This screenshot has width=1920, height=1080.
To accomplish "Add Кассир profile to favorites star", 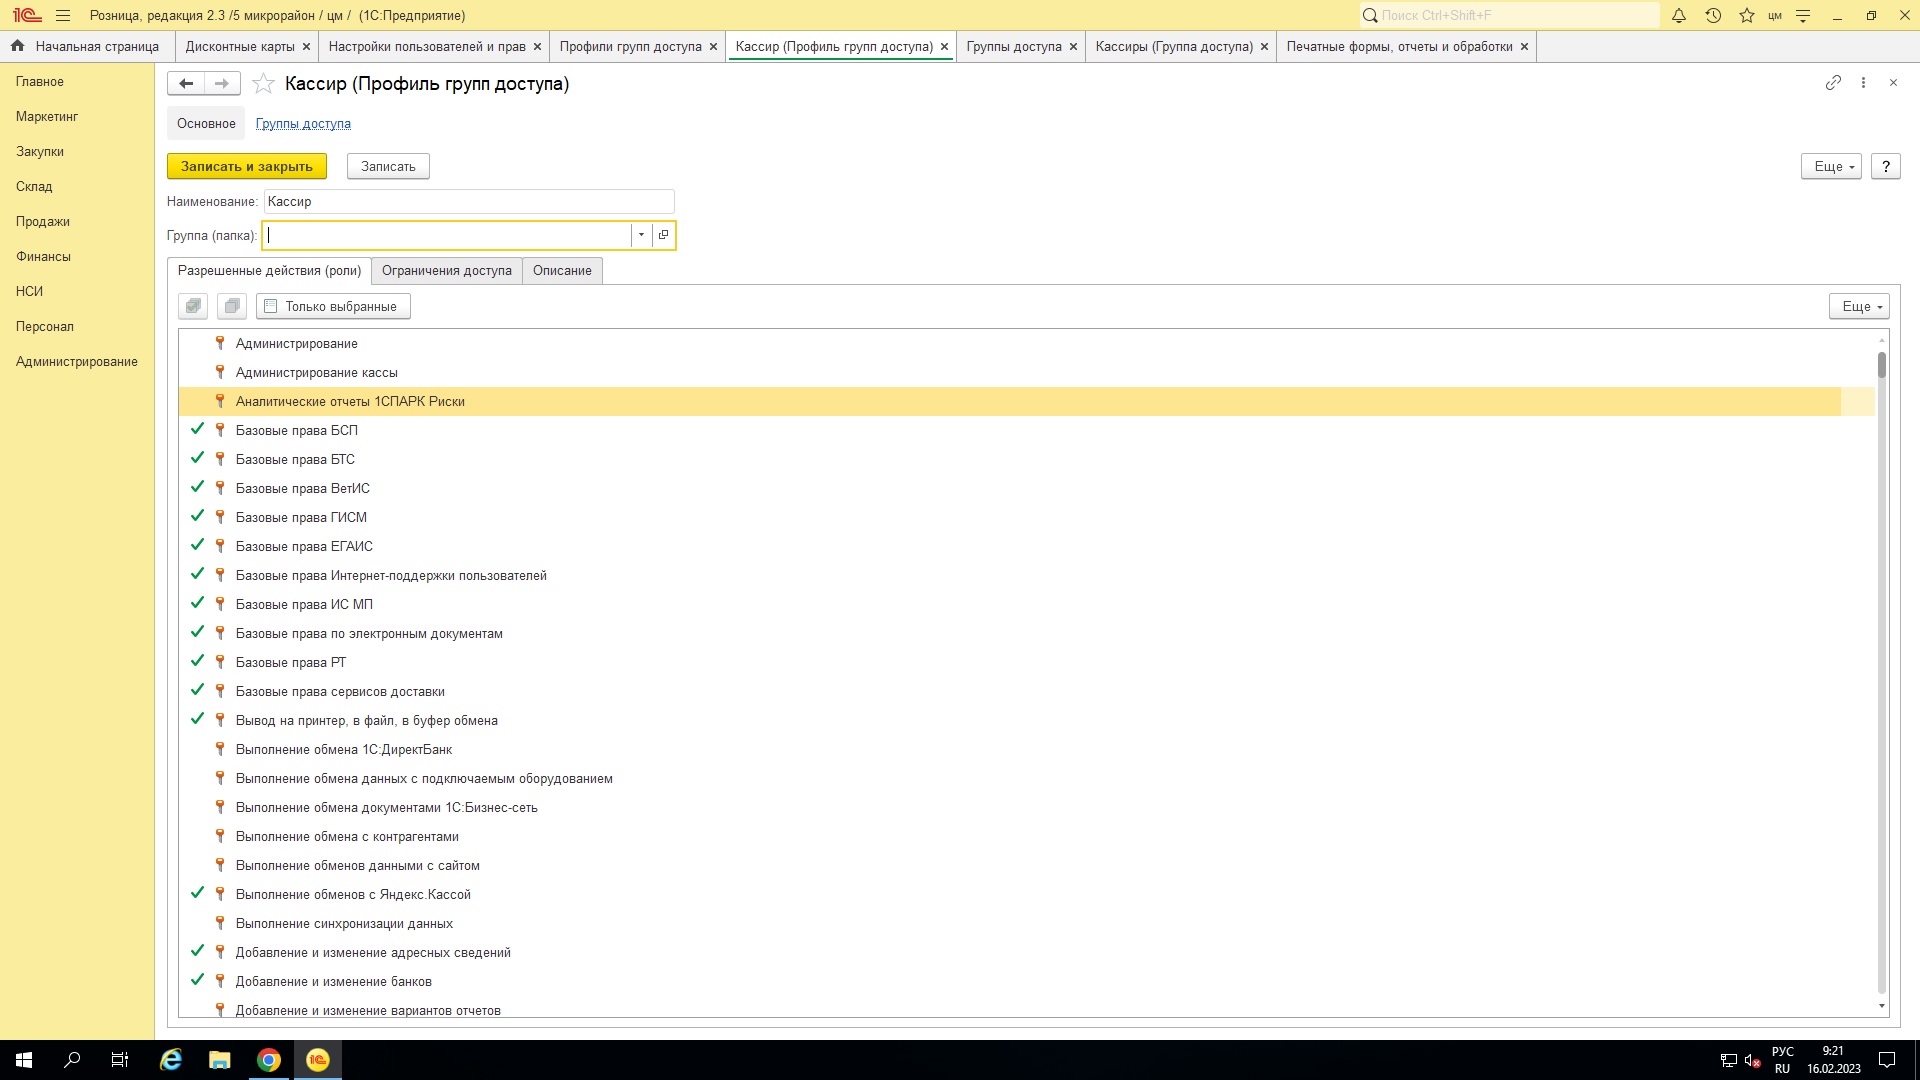I will tap(263, 84).
